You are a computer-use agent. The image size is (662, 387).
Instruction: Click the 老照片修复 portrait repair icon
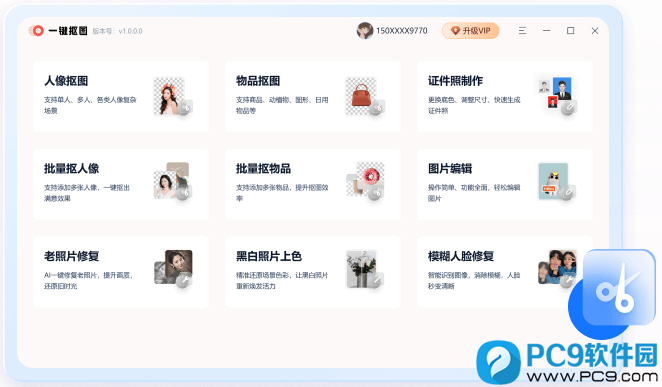[x=174, y=268]
